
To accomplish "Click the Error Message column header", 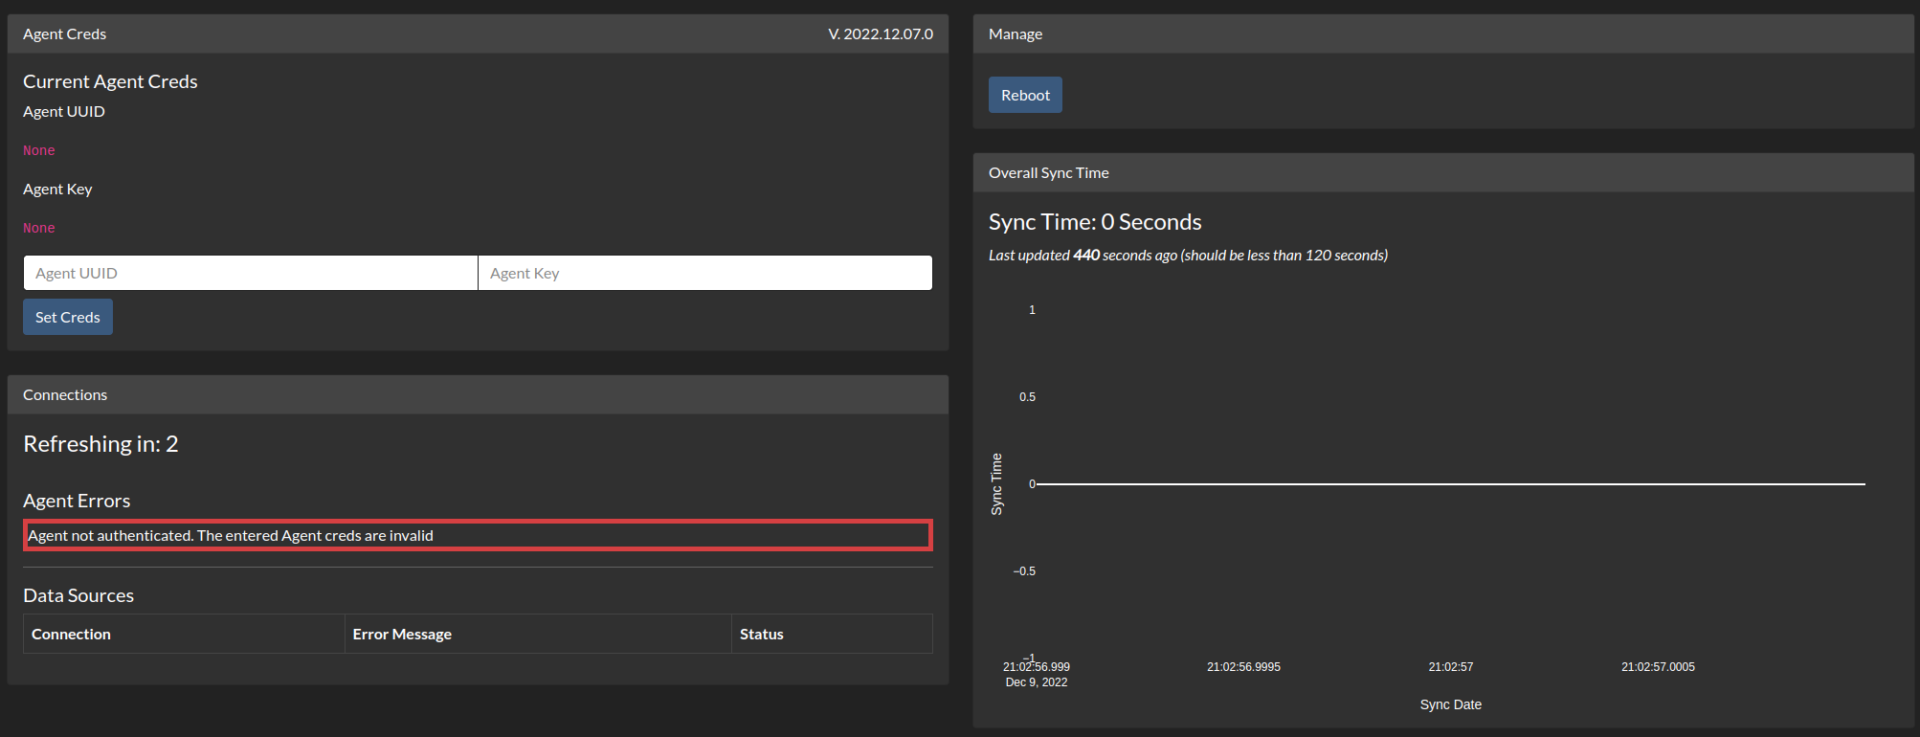I will click(x=402, y=634).
